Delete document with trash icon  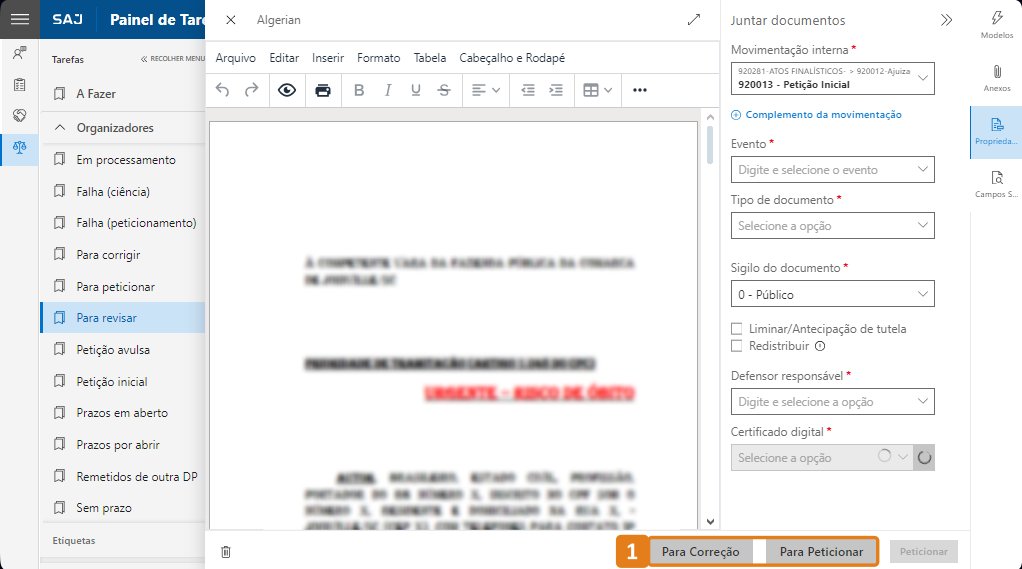[x=226, y=552]
